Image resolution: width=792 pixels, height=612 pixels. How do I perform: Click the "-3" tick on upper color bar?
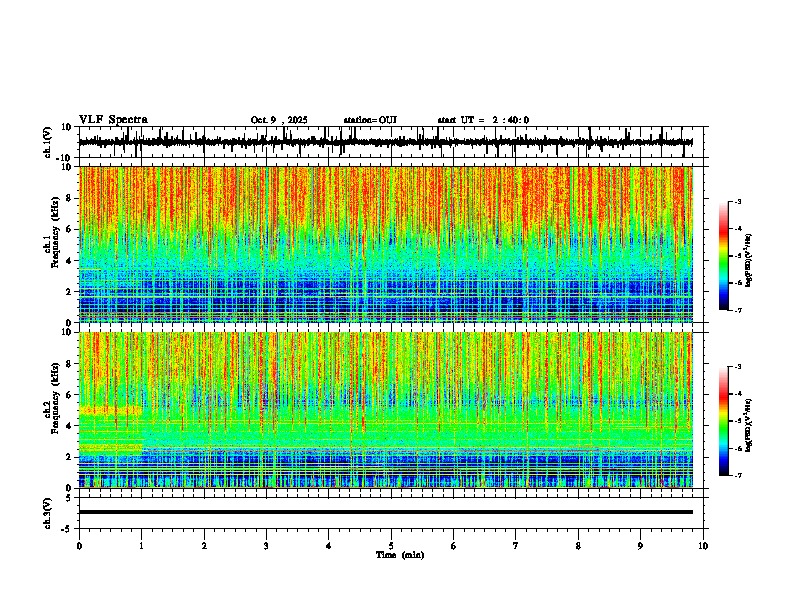click(737, 201)
